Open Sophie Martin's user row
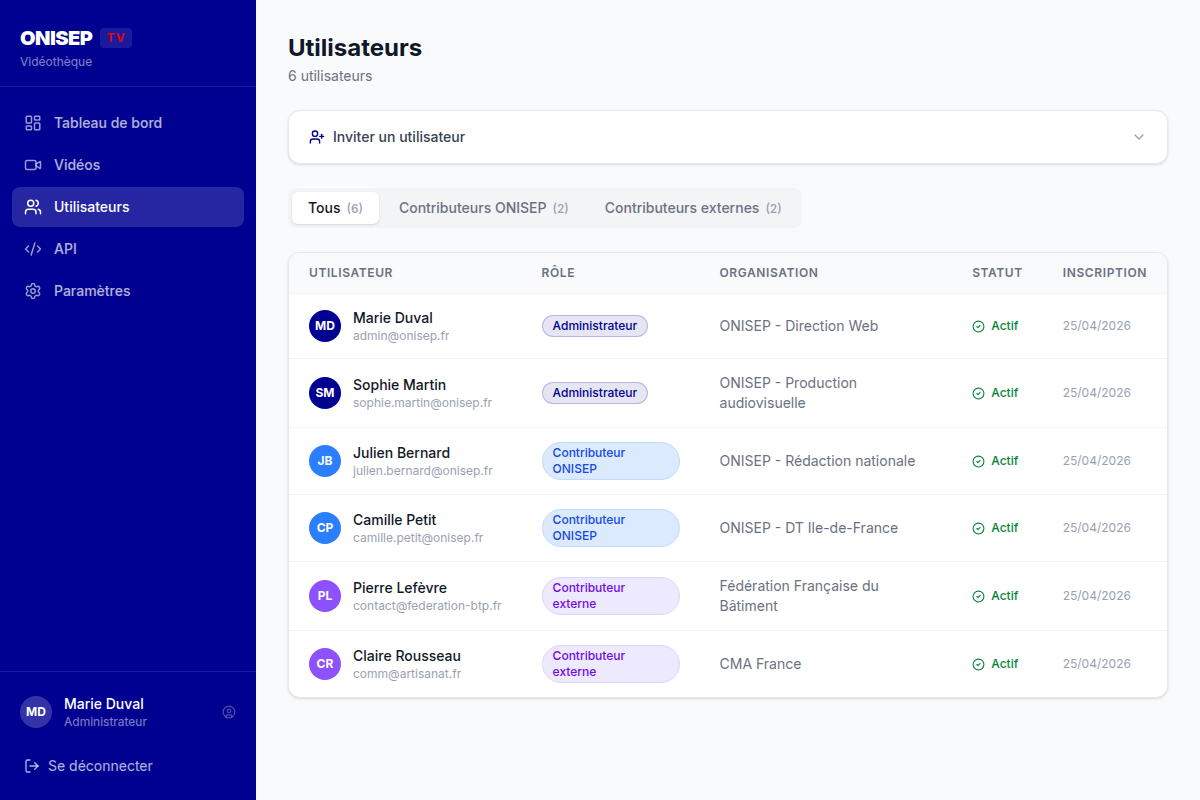Viewport: 1200px width, 800px height. (728, 393)
